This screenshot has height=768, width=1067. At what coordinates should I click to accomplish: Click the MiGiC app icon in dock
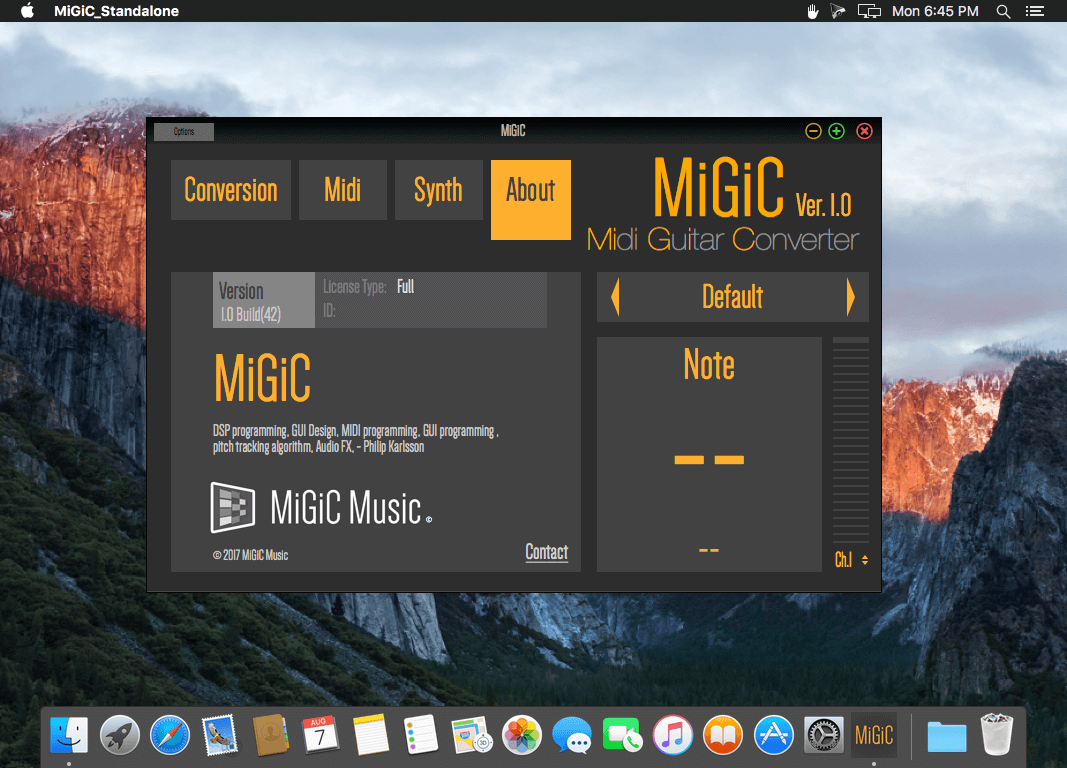(x=874, y=735)
